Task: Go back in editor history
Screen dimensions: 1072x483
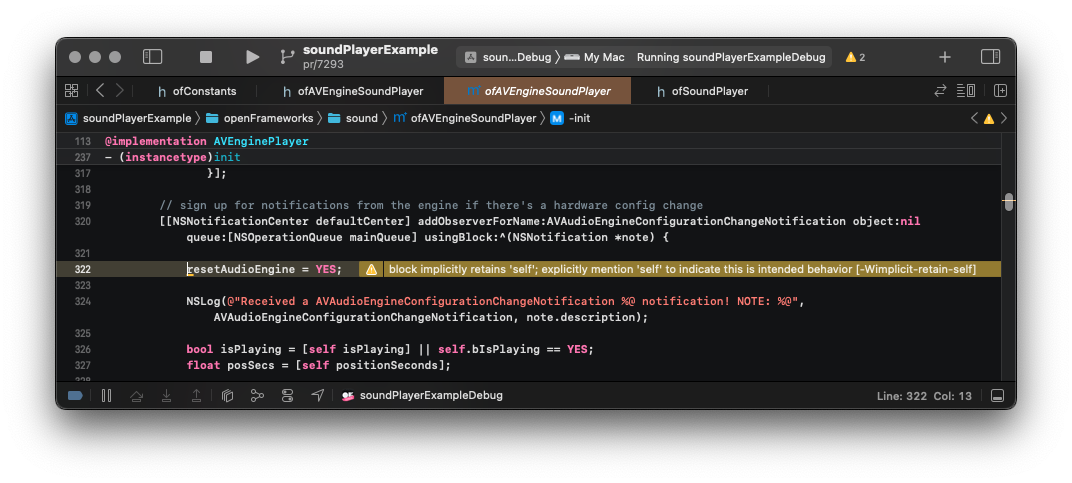Action: tap(100, 90)
